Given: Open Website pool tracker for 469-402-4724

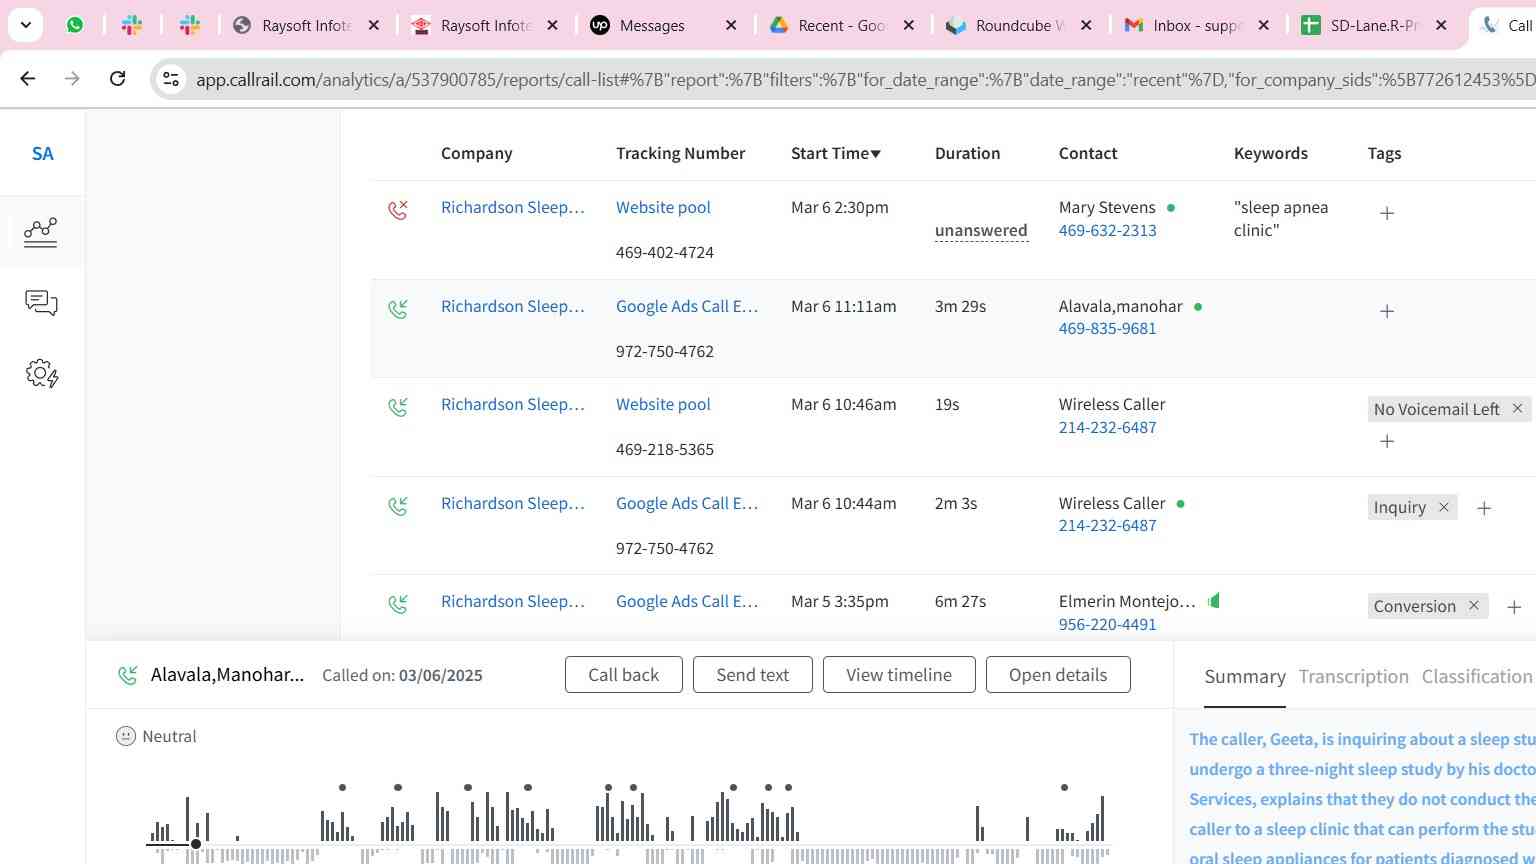Looking at the screenshot, I should coord(663,207).
